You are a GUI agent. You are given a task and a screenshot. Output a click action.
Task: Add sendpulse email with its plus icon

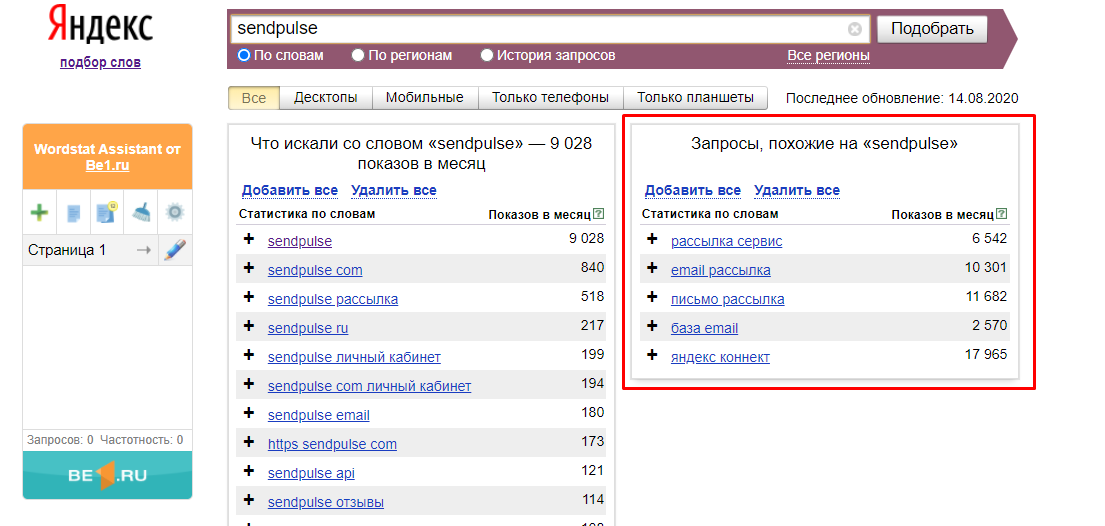pos(249,413)
